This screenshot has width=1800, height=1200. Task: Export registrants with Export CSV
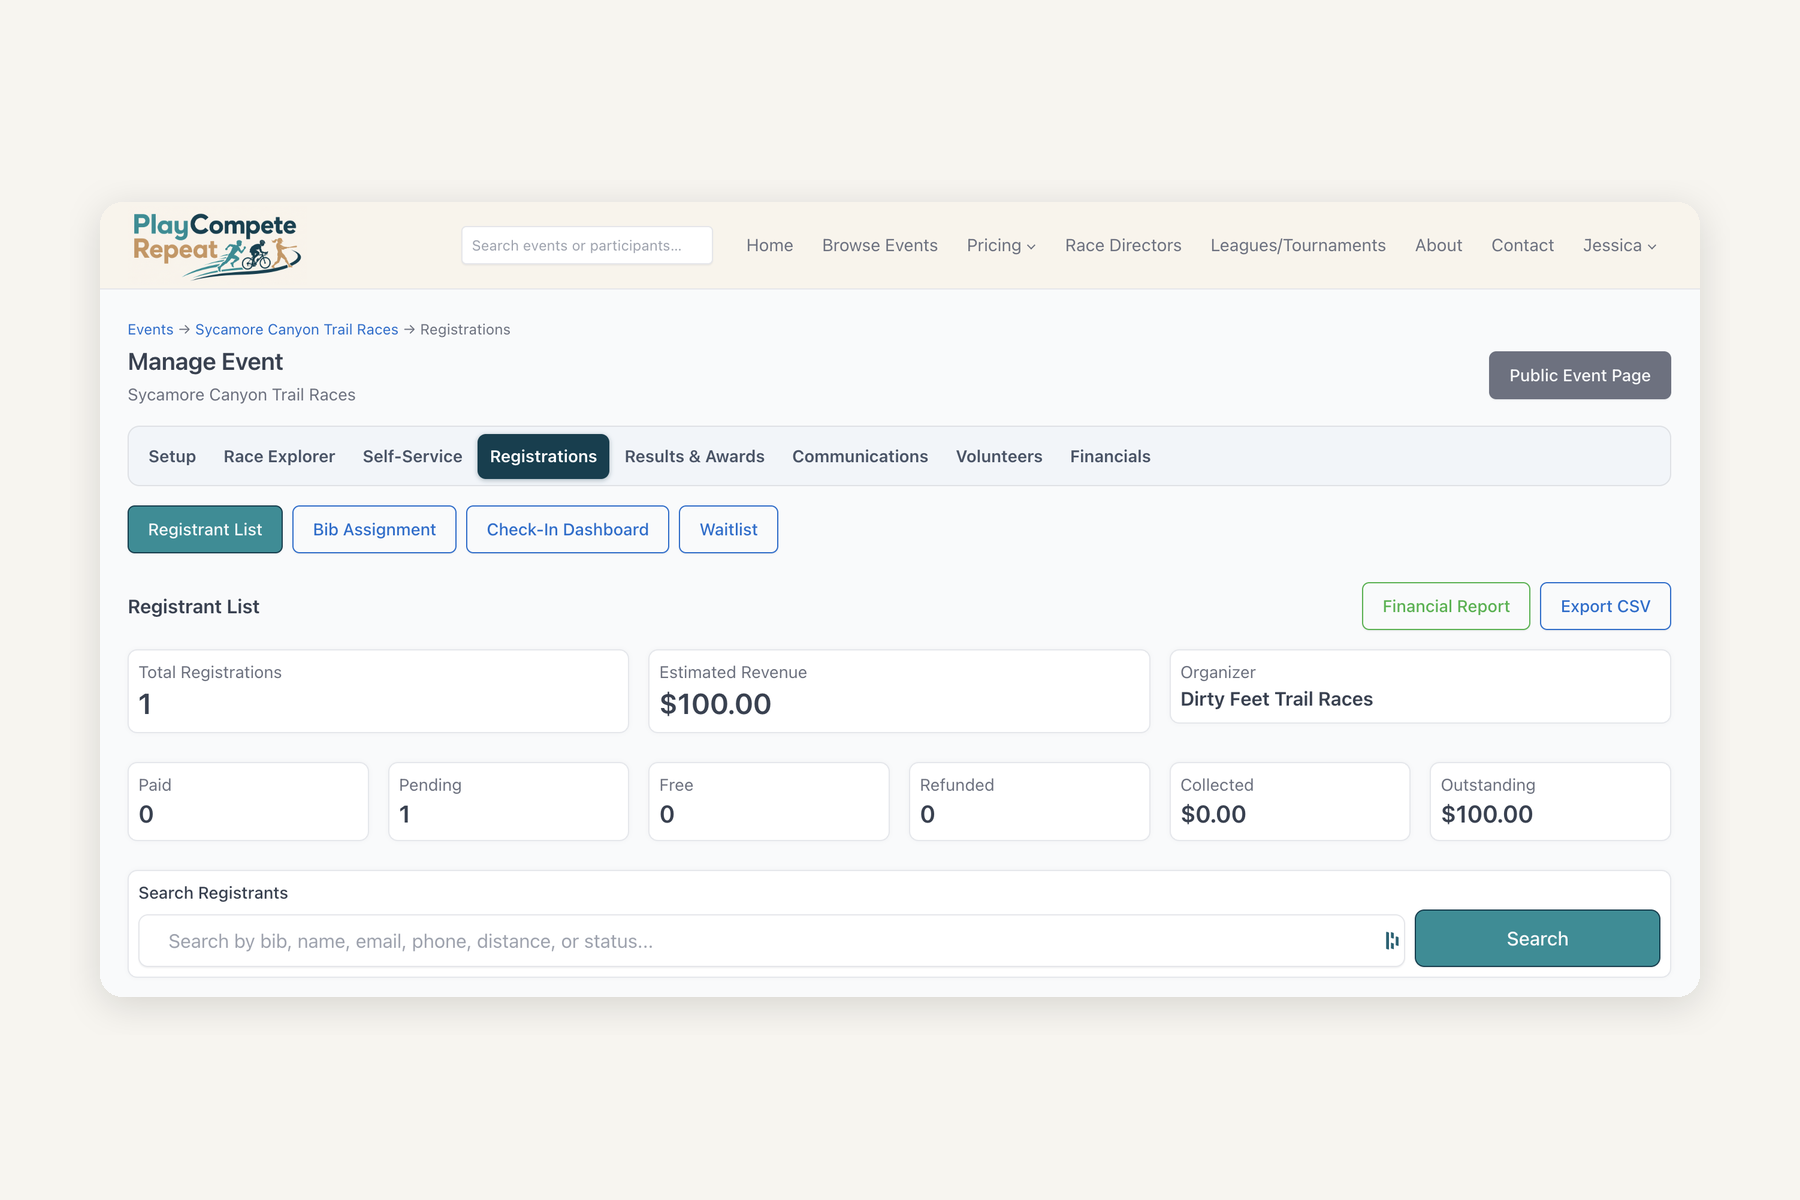[x=1605, y=606]
